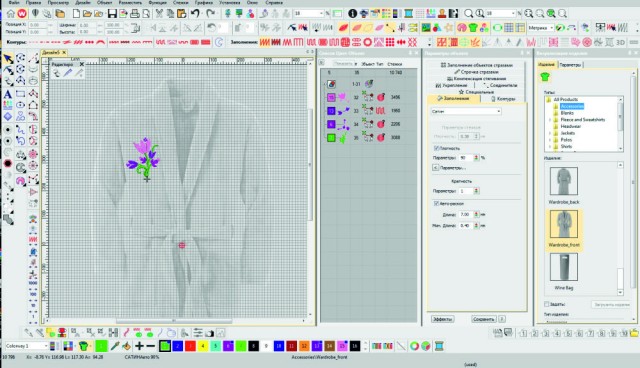Click the red Wilcom 'W' icon

coord(22,13)
